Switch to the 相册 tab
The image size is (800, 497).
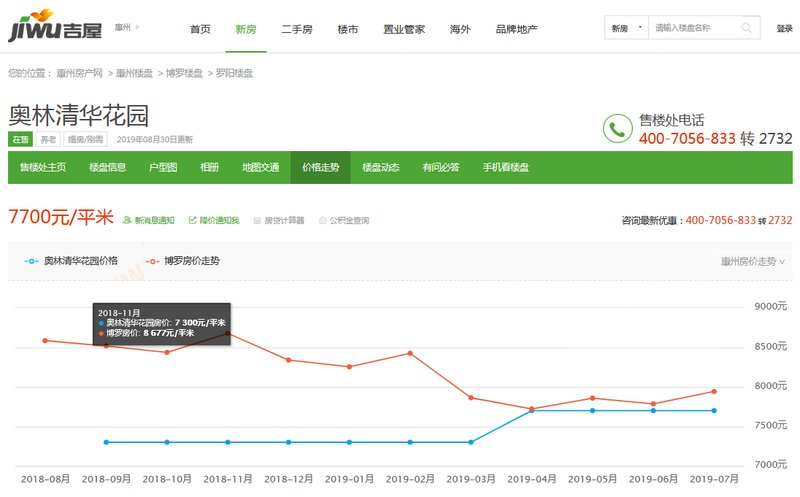point(209,167)
